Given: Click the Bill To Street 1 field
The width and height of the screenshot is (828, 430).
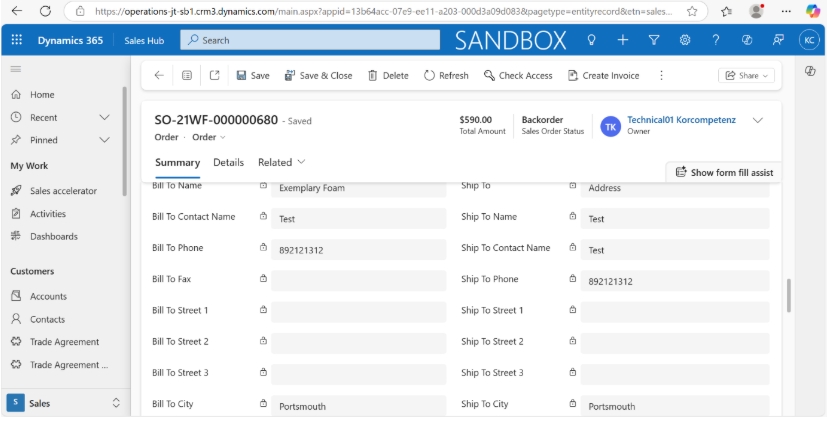Looking at the screenshot, I should click(359, 312).
